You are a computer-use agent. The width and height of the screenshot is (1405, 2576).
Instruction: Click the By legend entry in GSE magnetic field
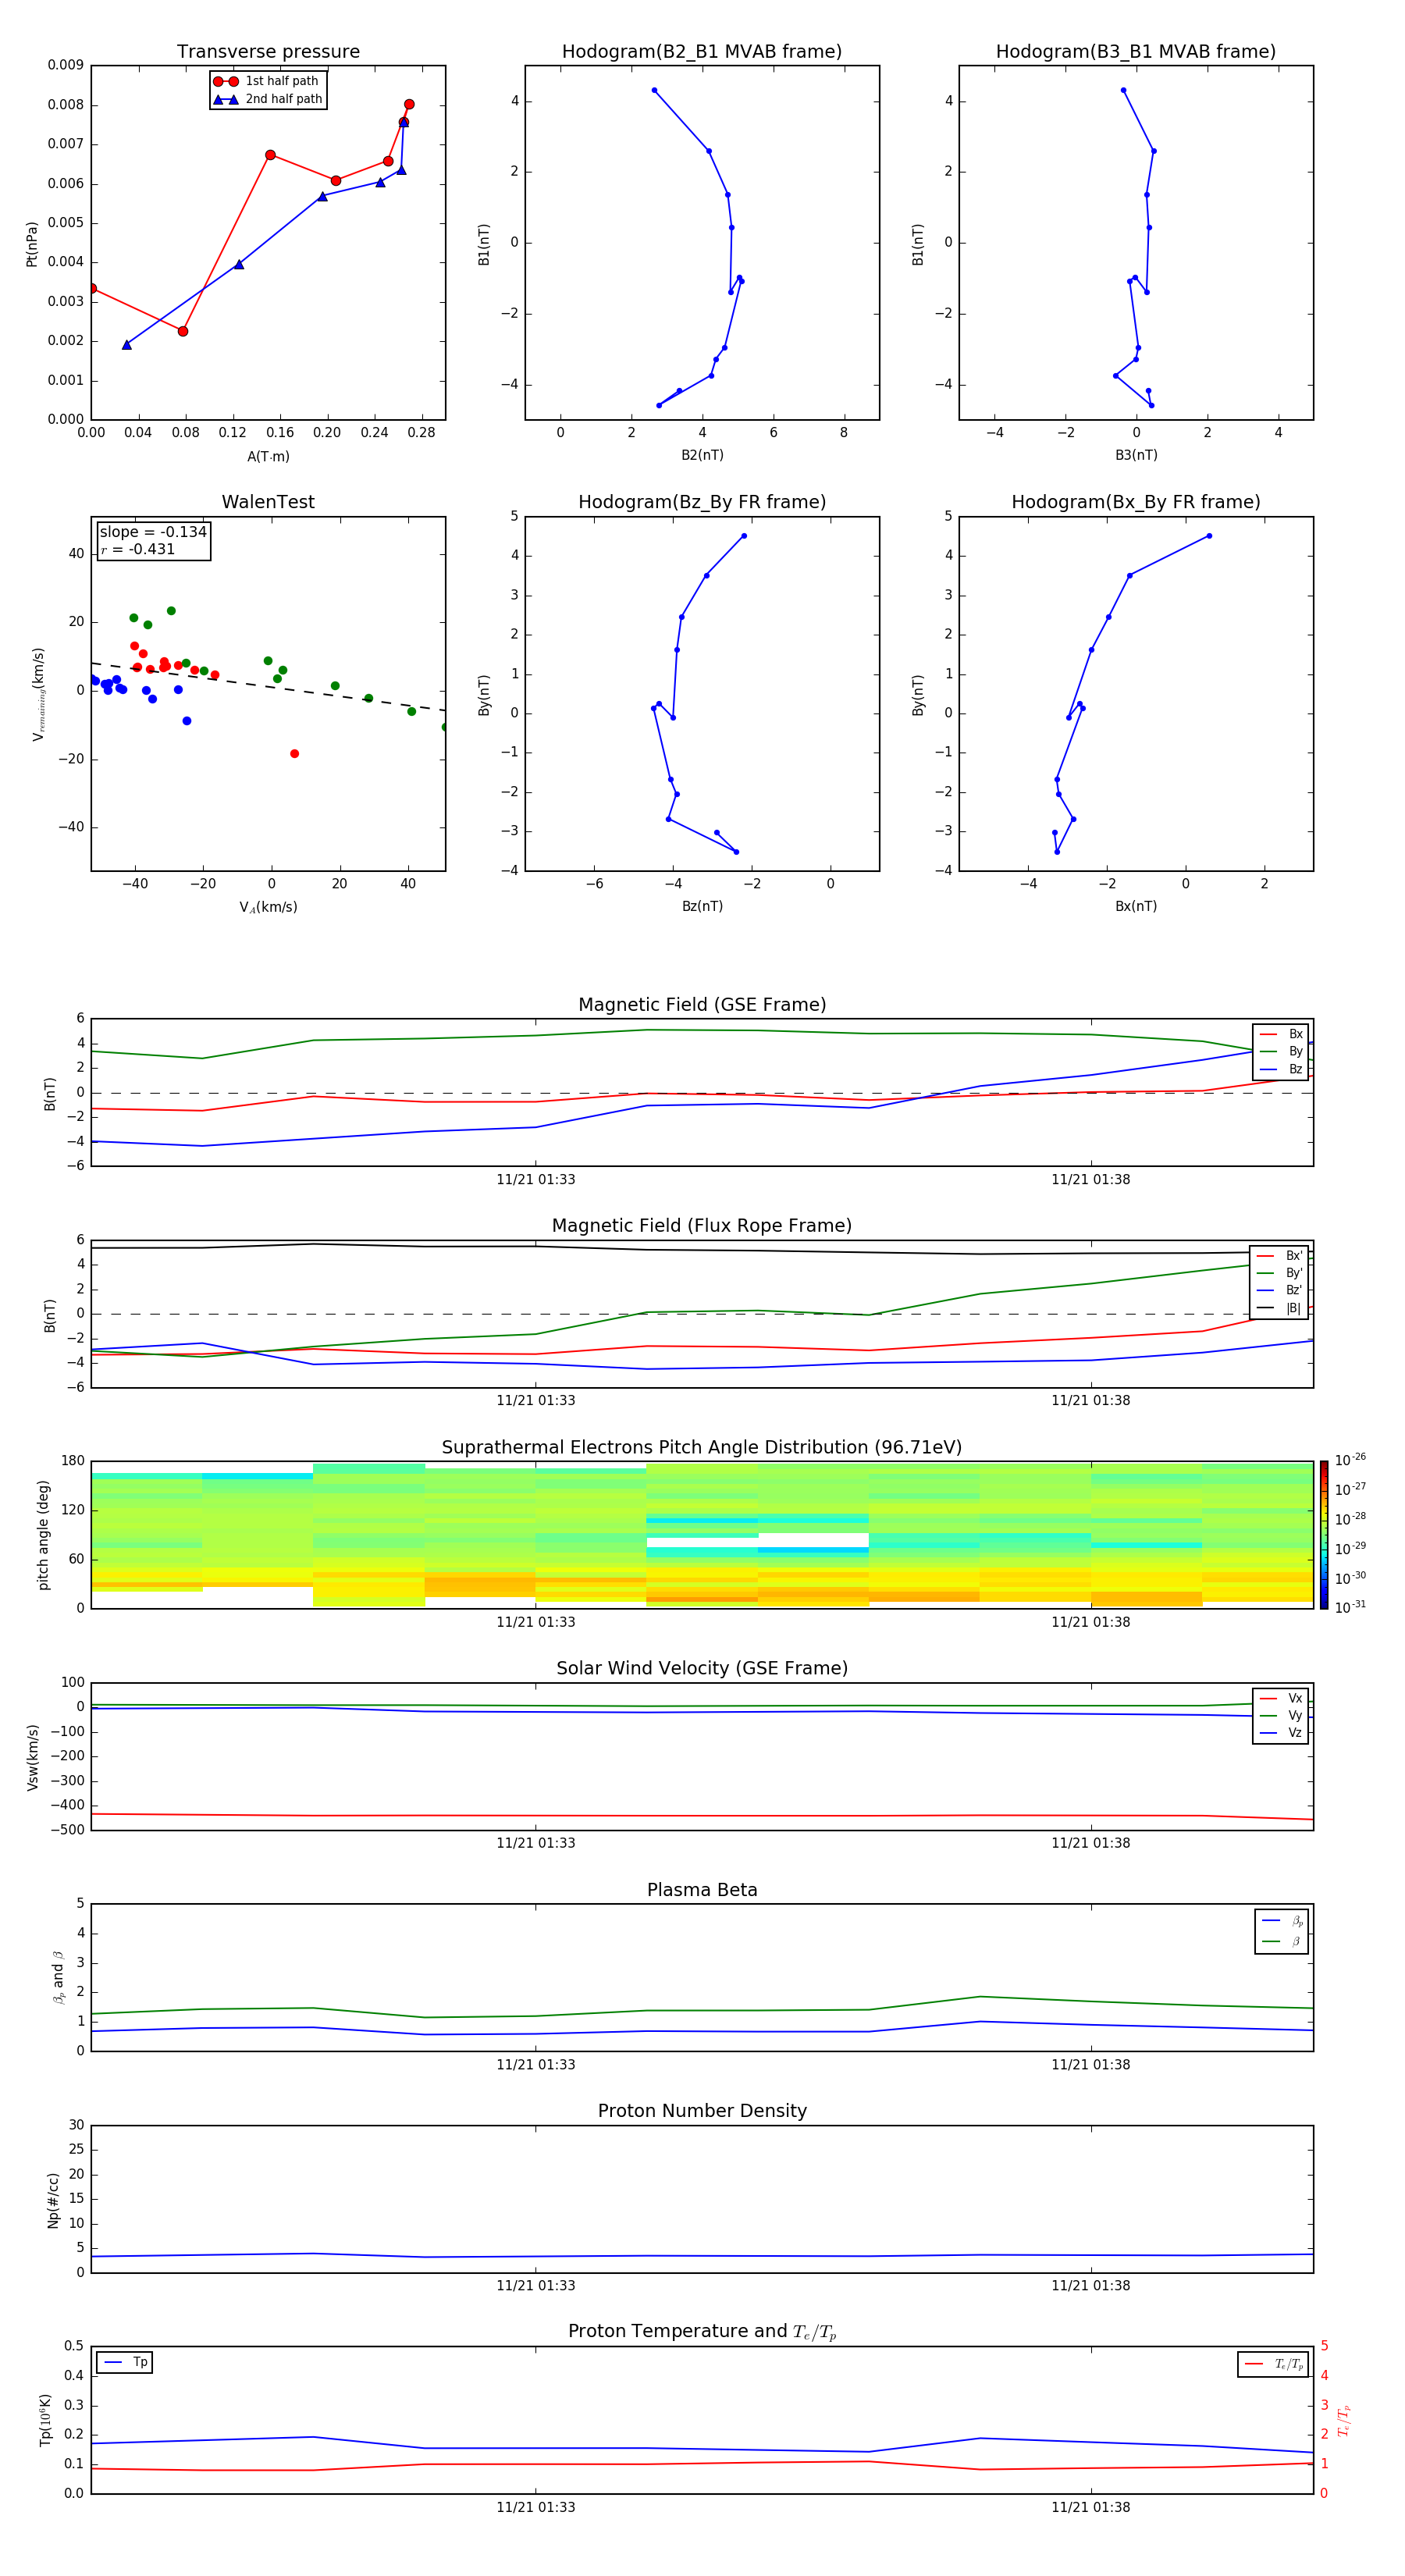point(1281,1051)
